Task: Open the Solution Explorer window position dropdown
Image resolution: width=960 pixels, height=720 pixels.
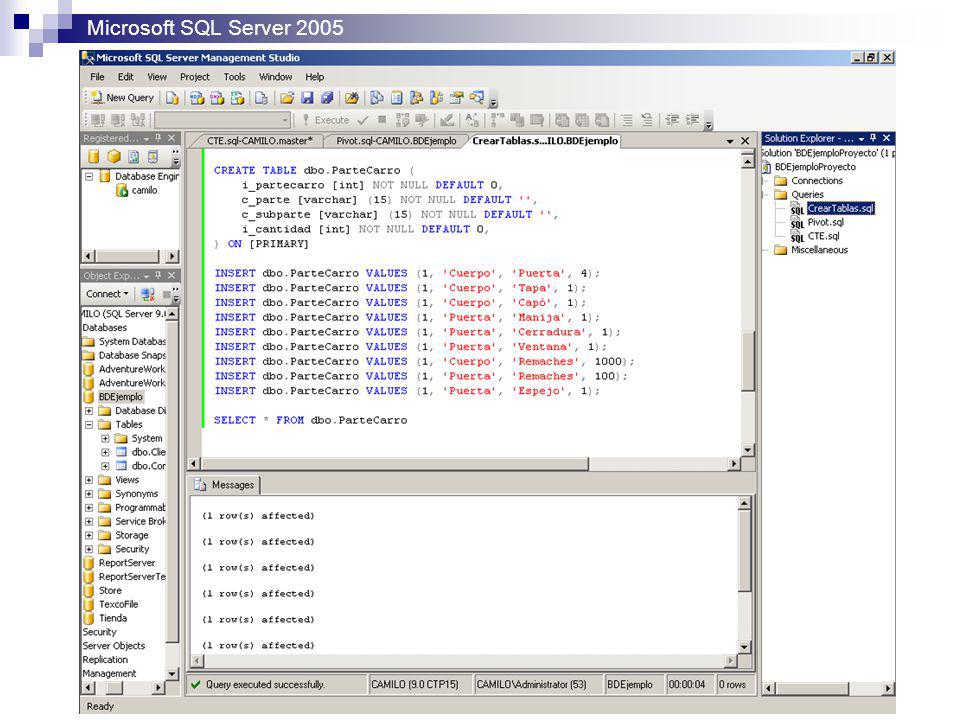Action: click(x=861, y=139)
